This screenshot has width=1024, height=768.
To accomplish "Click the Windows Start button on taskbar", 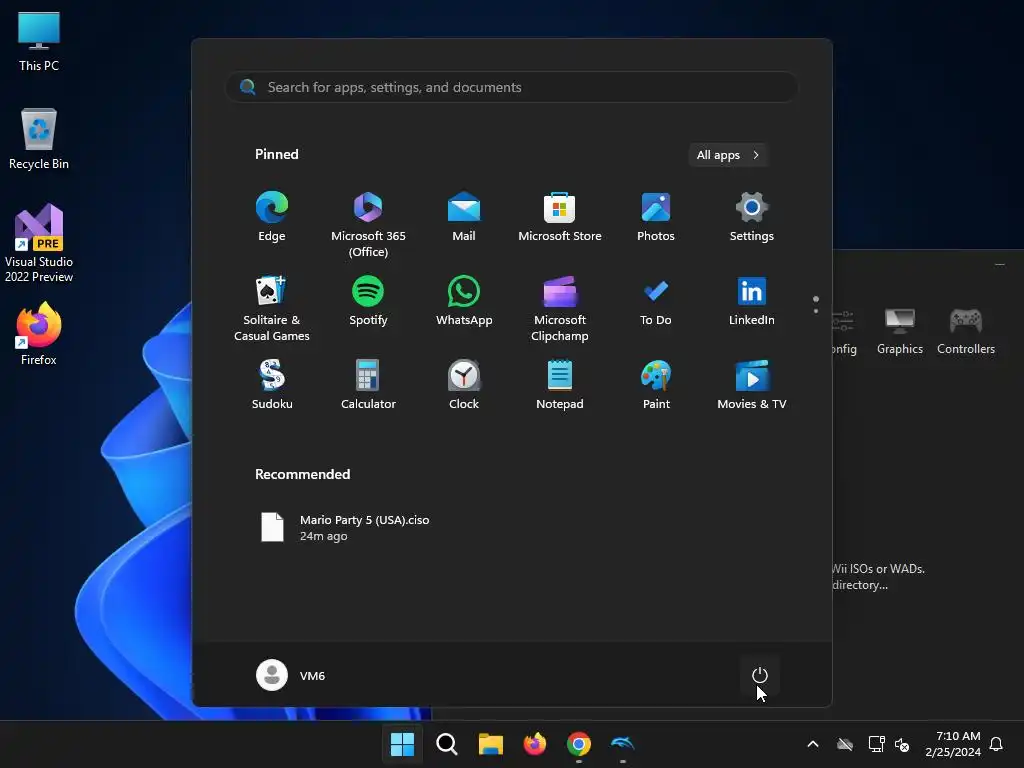I will (402, 744).
